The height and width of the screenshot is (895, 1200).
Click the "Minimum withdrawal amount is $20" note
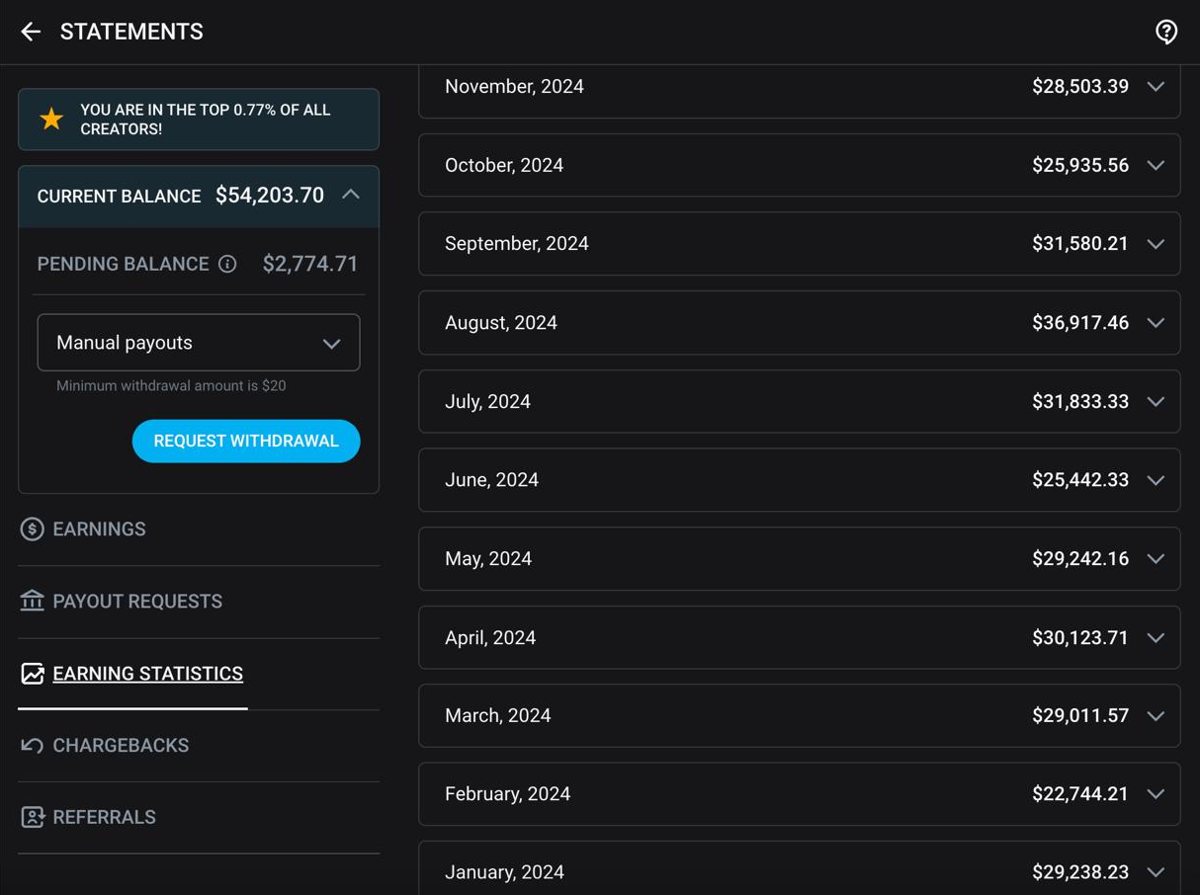tap(171, 386)
